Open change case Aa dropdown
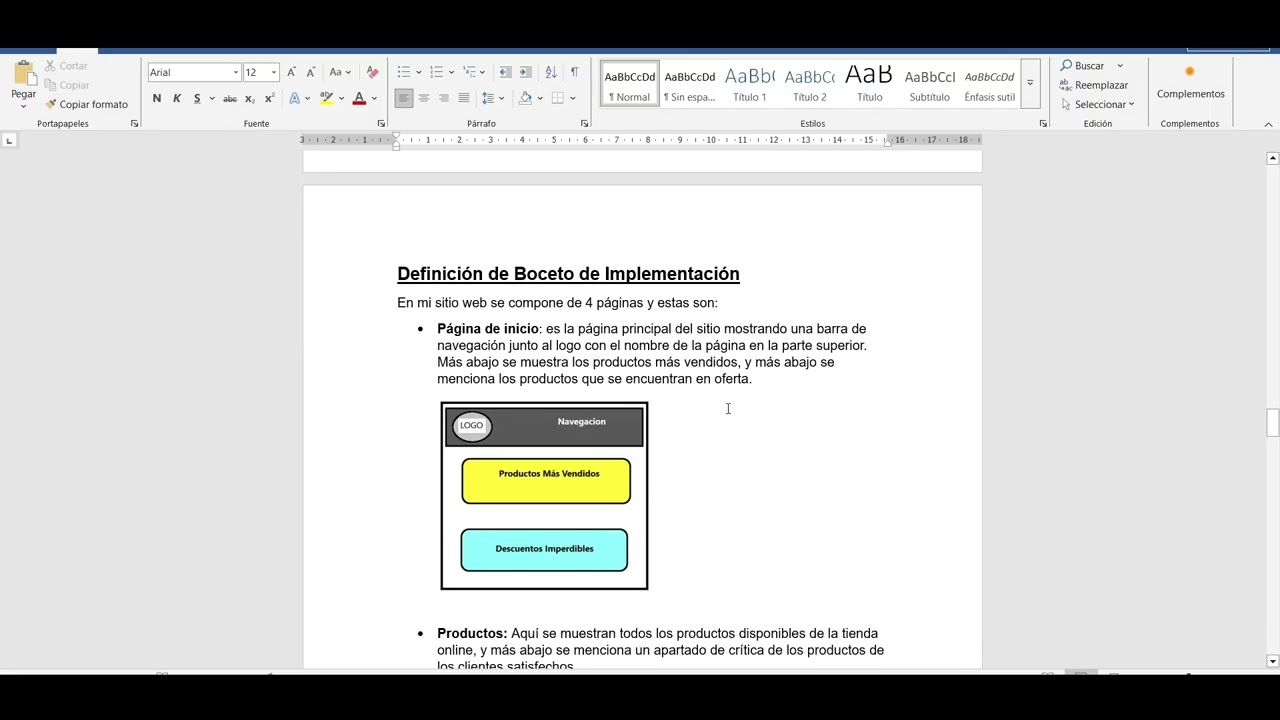The height and width of the screenshot is (720, 1280). 340,72
